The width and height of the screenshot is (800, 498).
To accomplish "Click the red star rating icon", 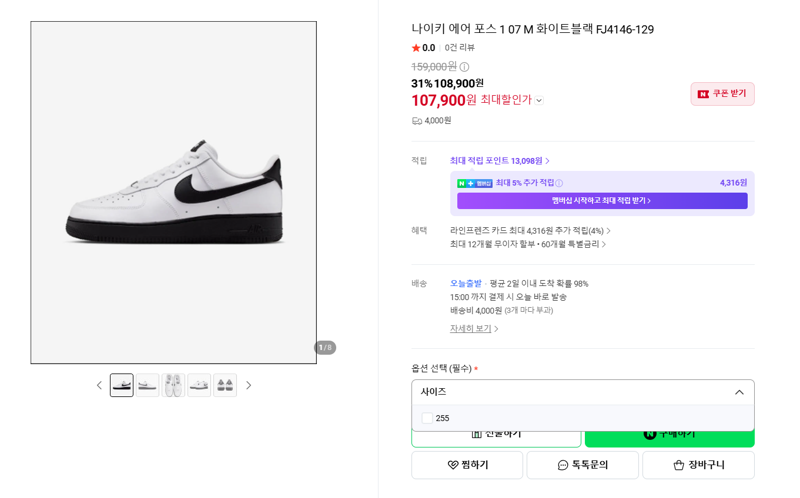I will (x=416, y=48).
